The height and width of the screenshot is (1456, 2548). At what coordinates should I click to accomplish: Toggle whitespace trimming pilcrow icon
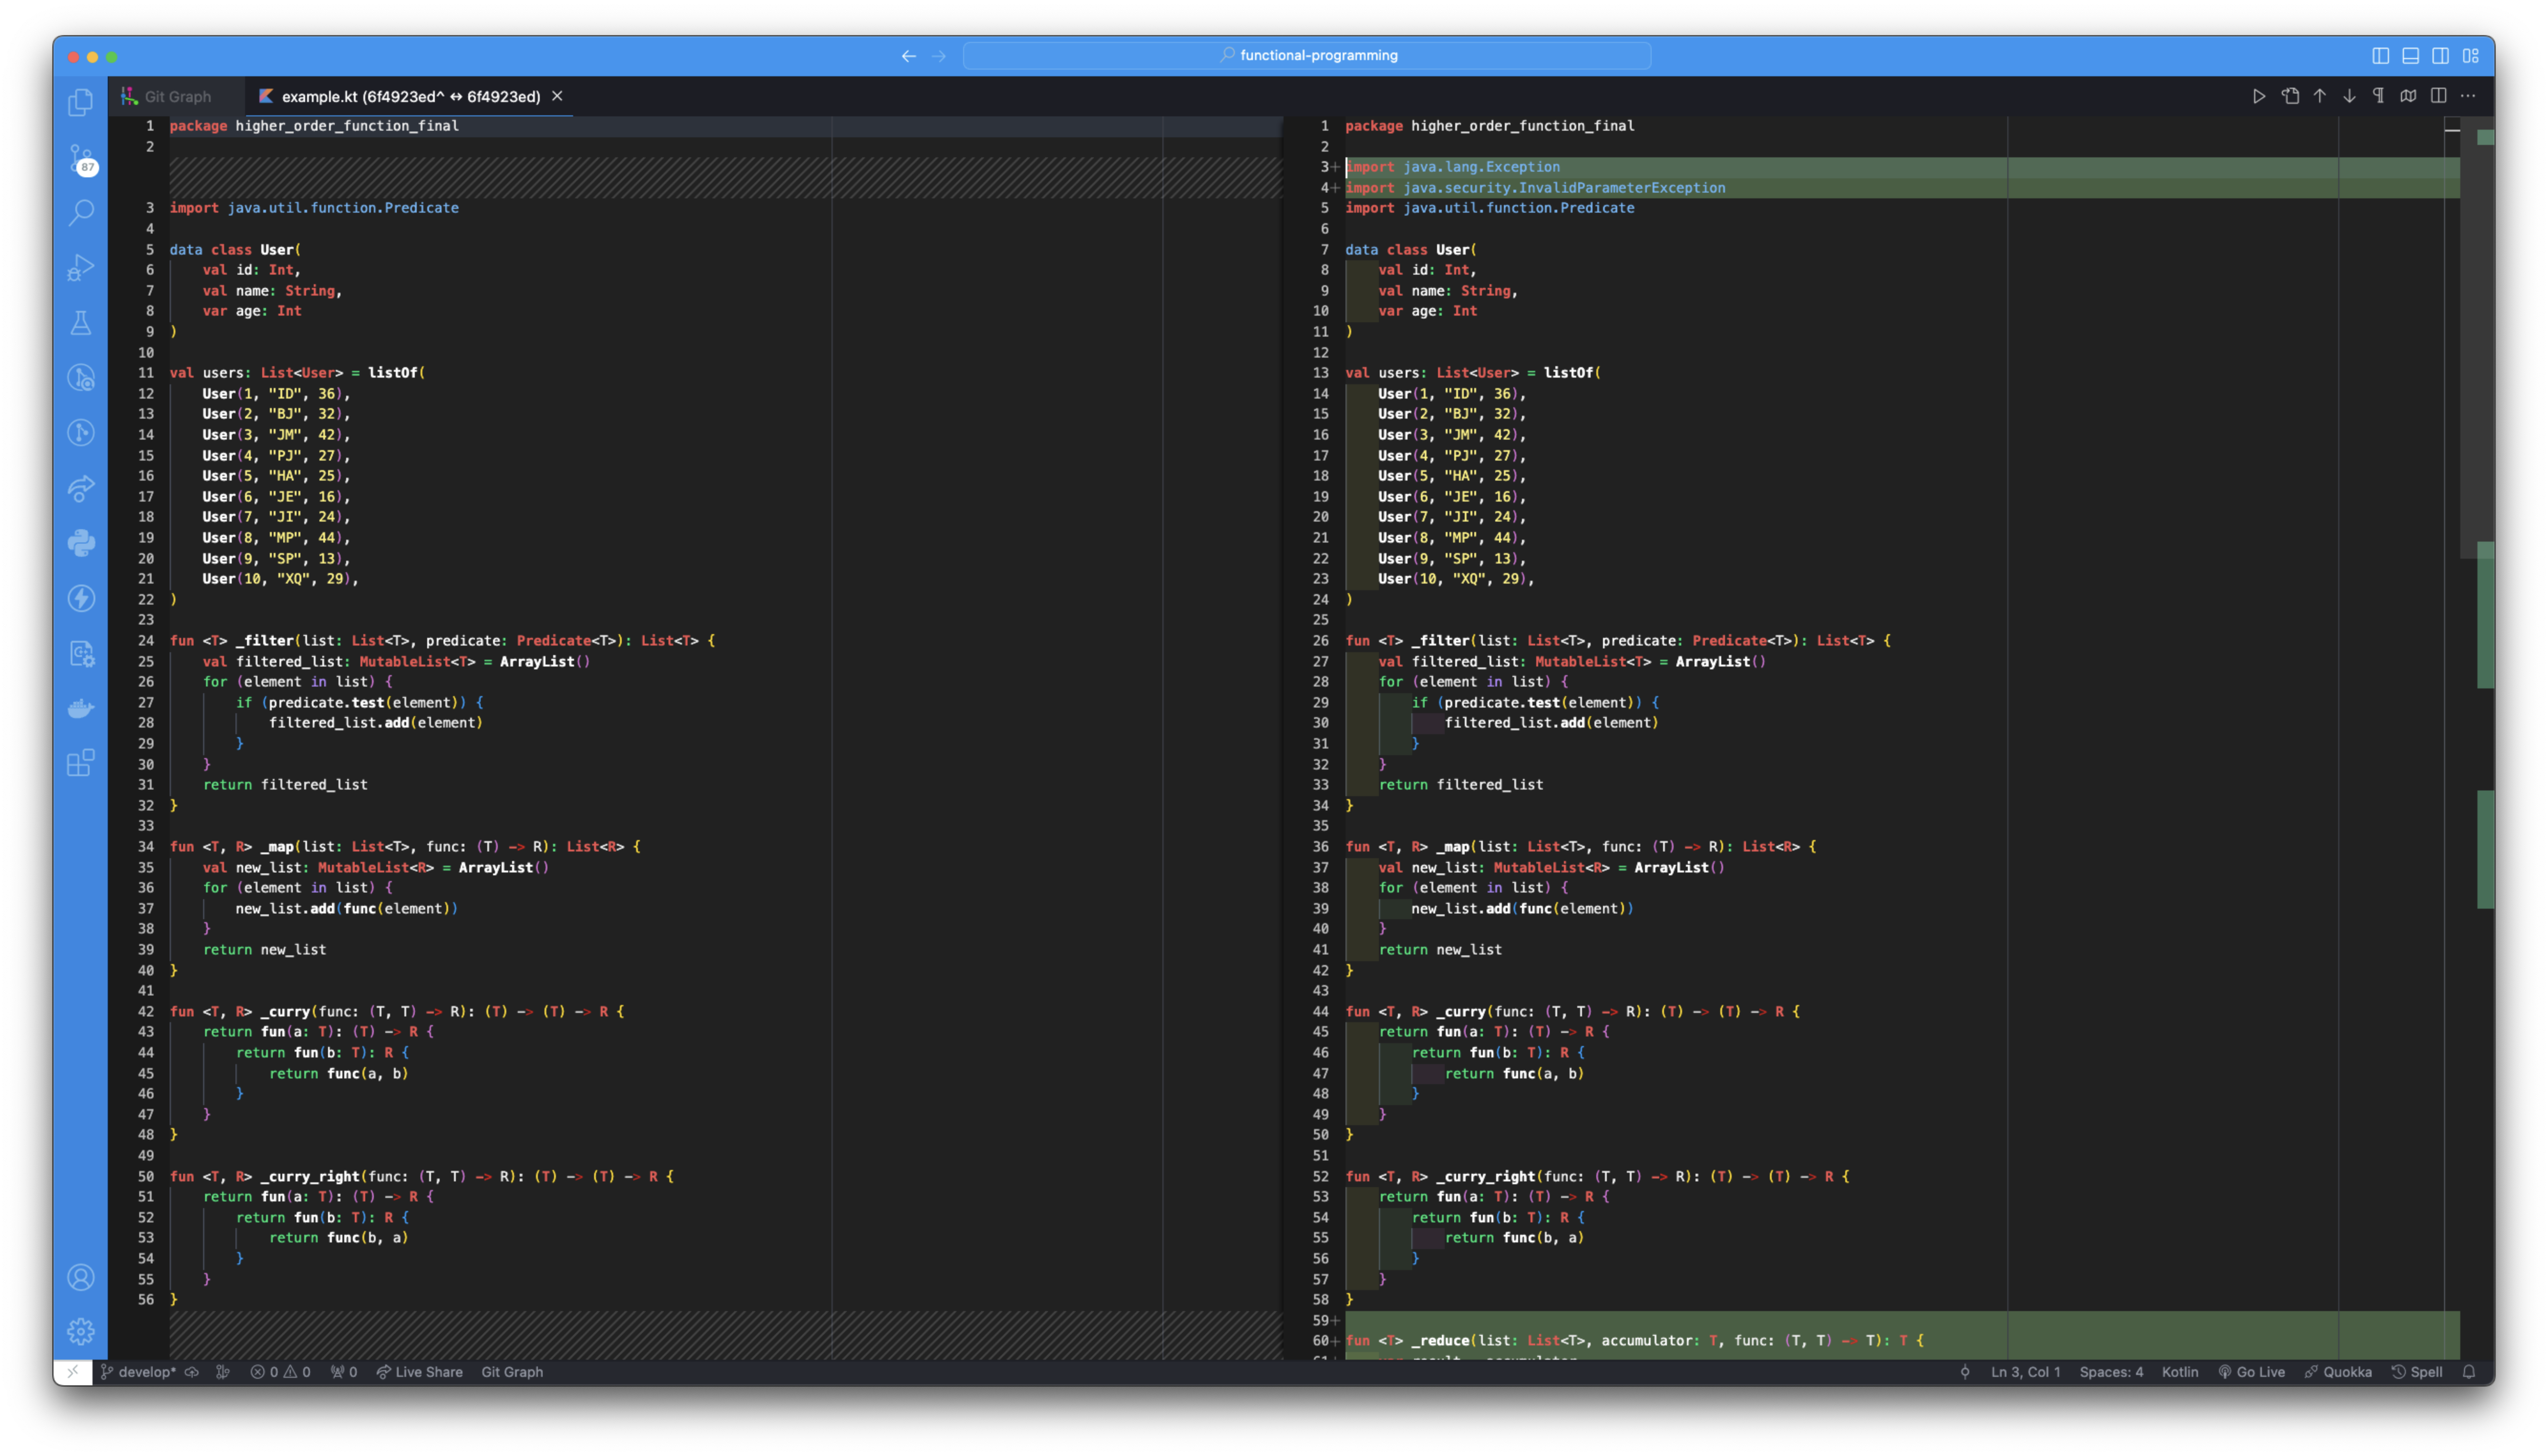2378,96
